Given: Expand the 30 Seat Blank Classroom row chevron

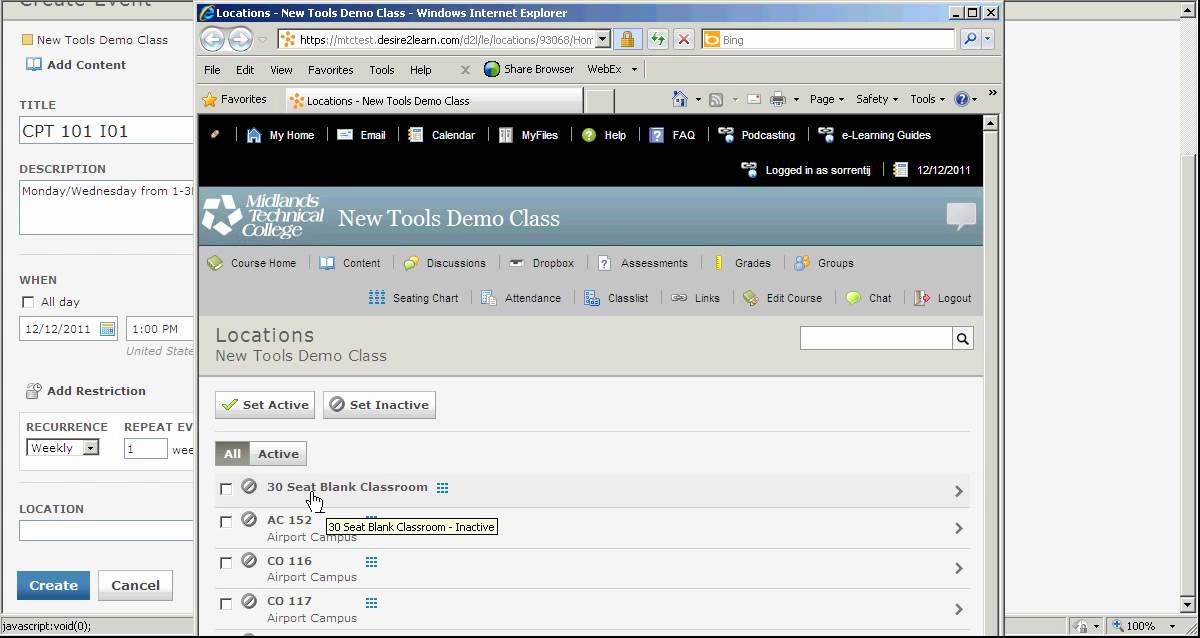Looking at the screenshot, I should click(x=958, y=491).
